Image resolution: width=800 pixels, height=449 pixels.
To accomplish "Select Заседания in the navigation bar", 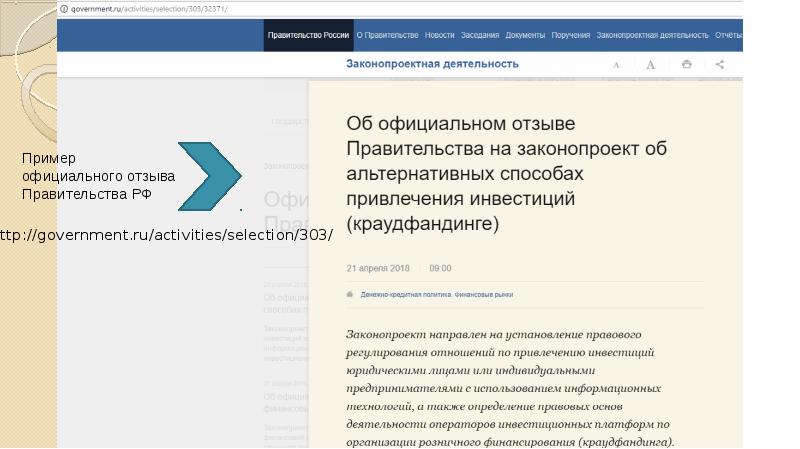I will click(x=480, y=35).
